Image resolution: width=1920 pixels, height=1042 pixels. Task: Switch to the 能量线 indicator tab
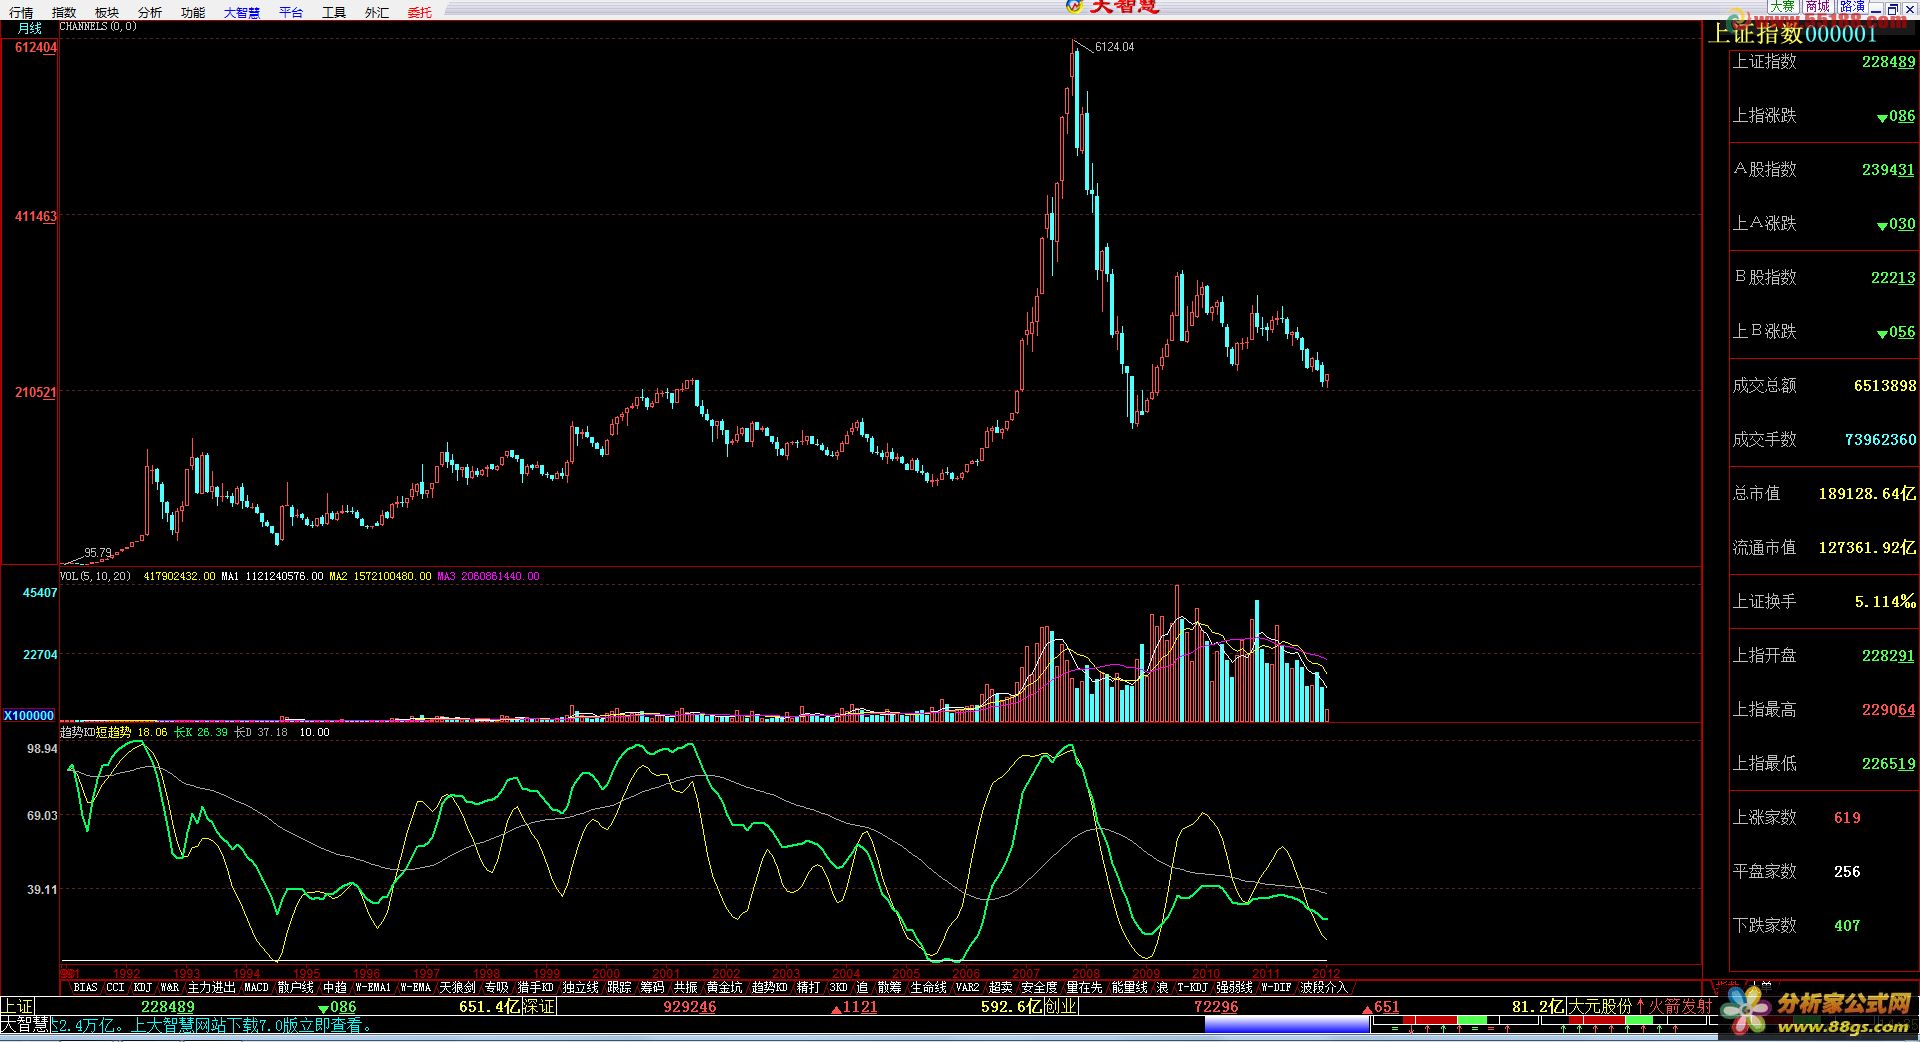(x=1129, y=987)
